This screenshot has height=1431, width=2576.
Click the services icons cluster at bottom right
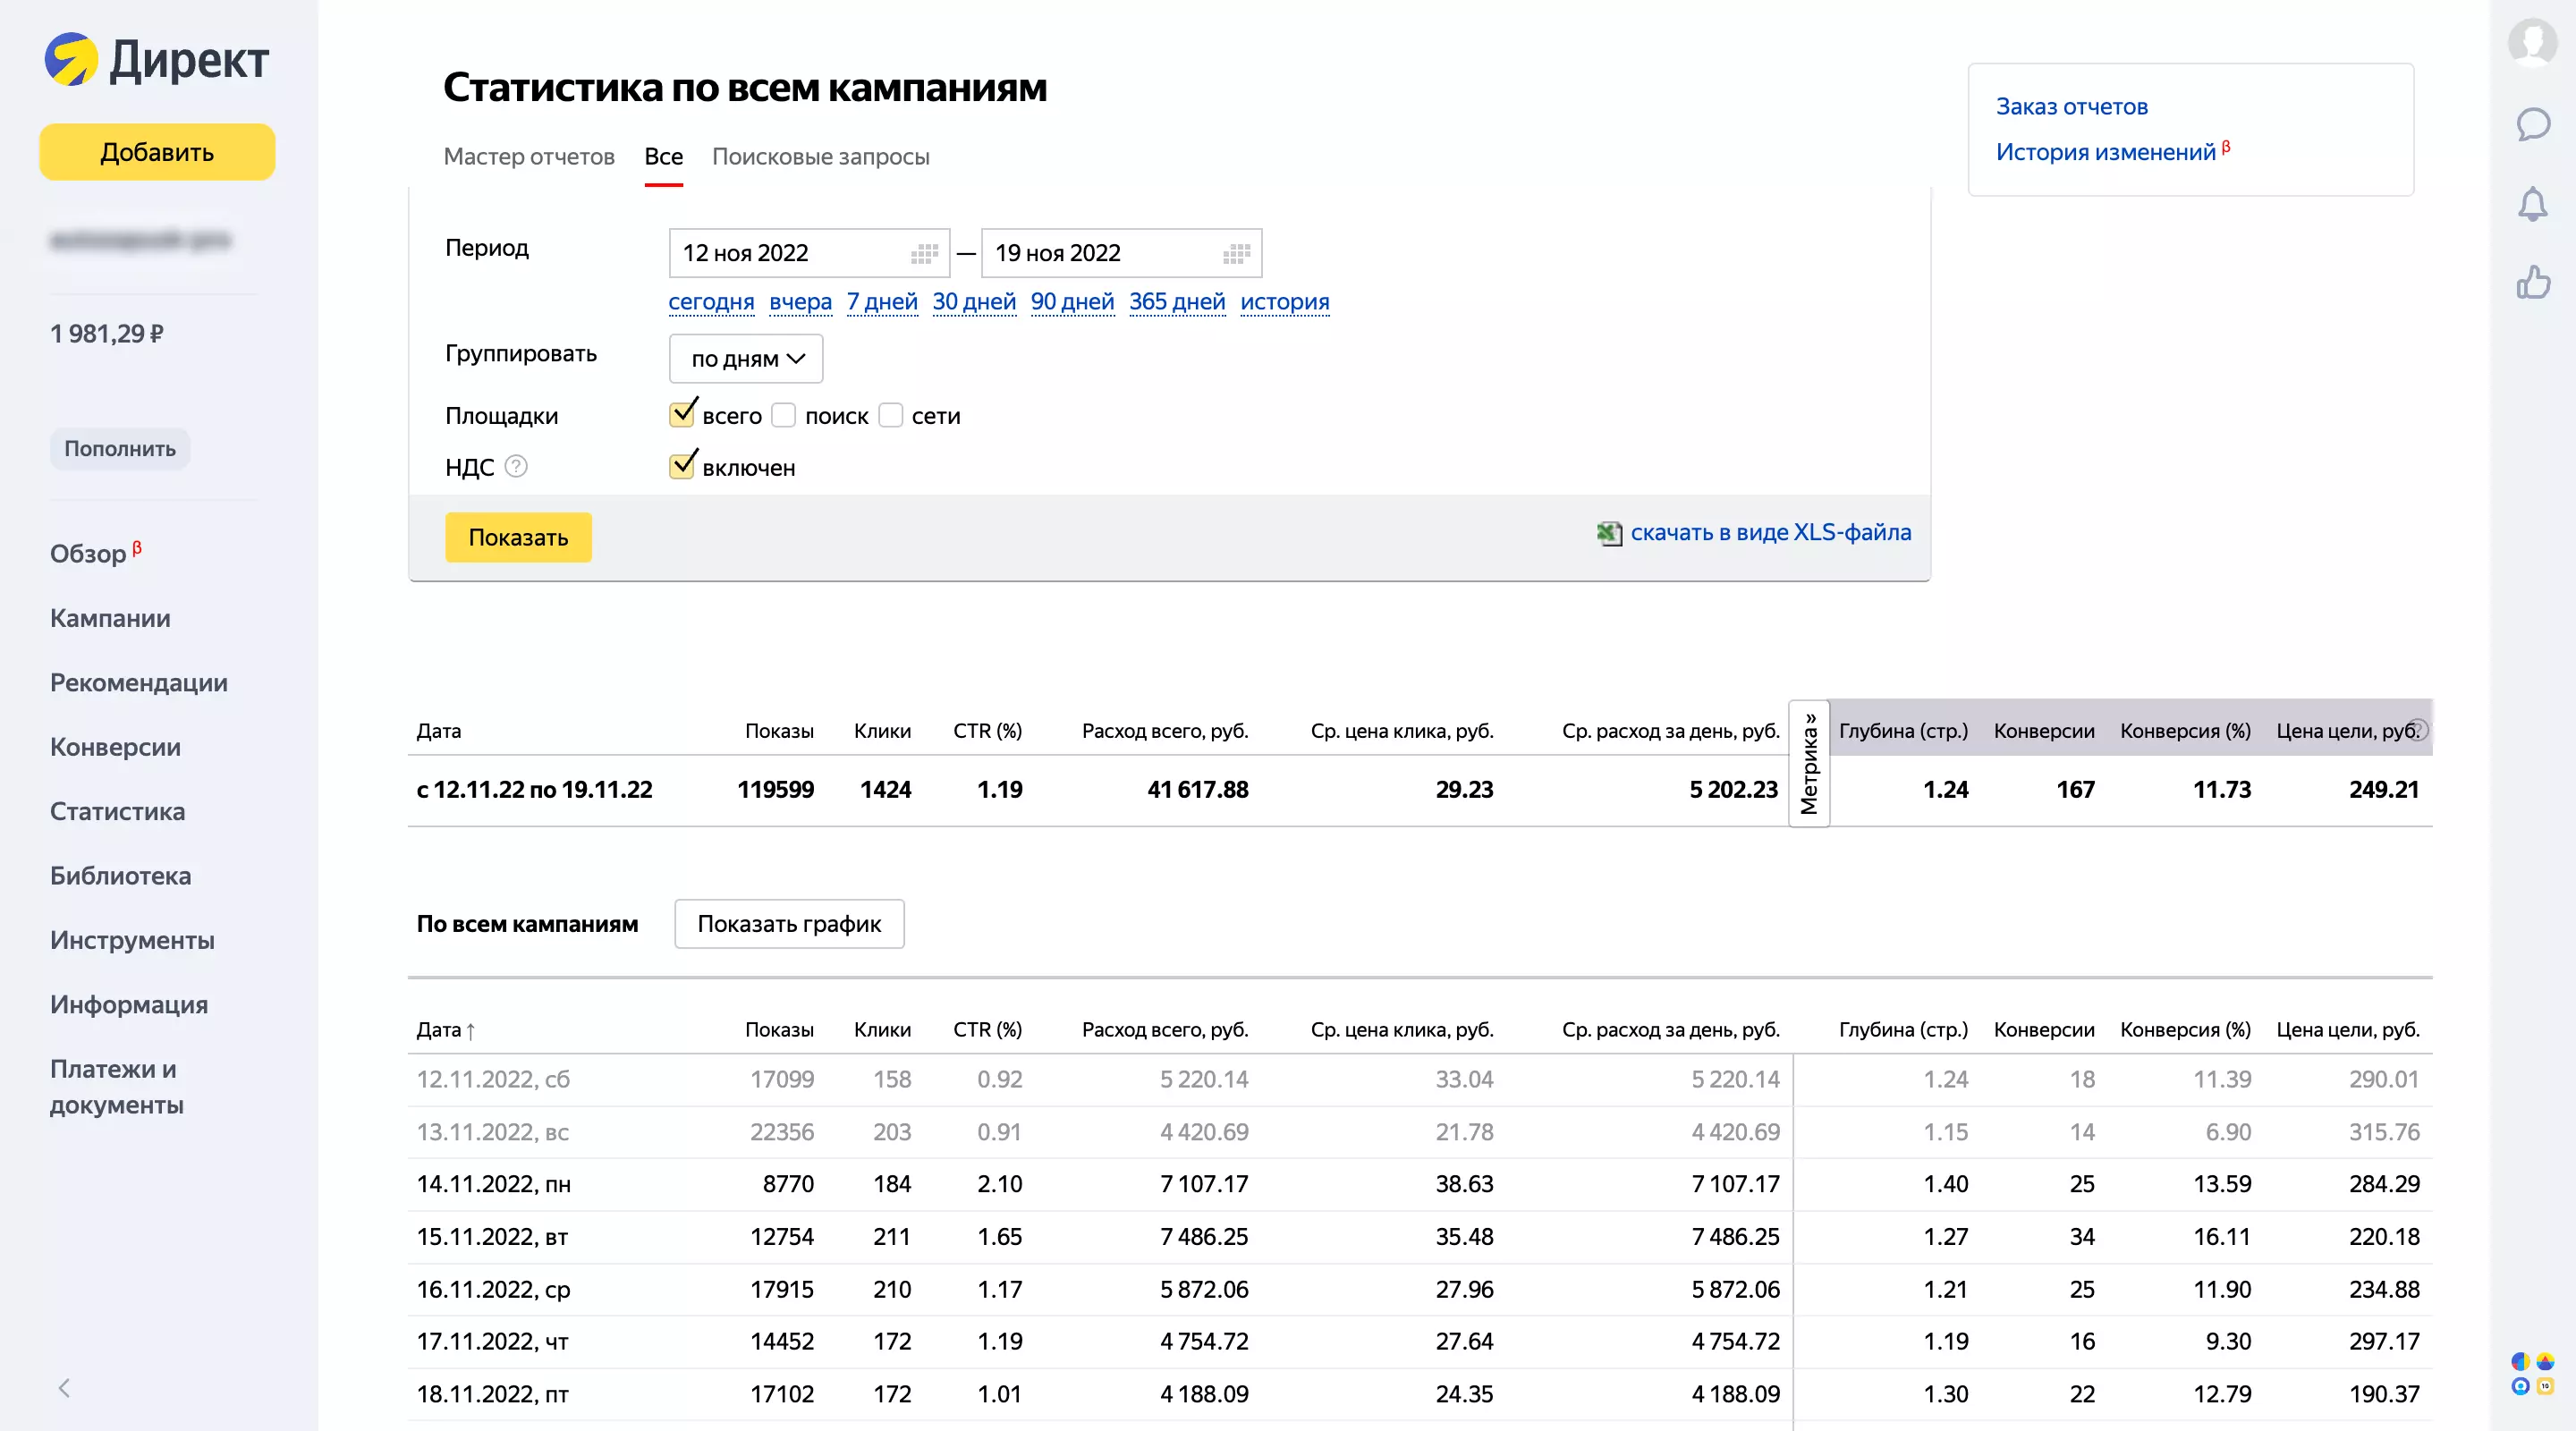[x=2532, y=1373]
